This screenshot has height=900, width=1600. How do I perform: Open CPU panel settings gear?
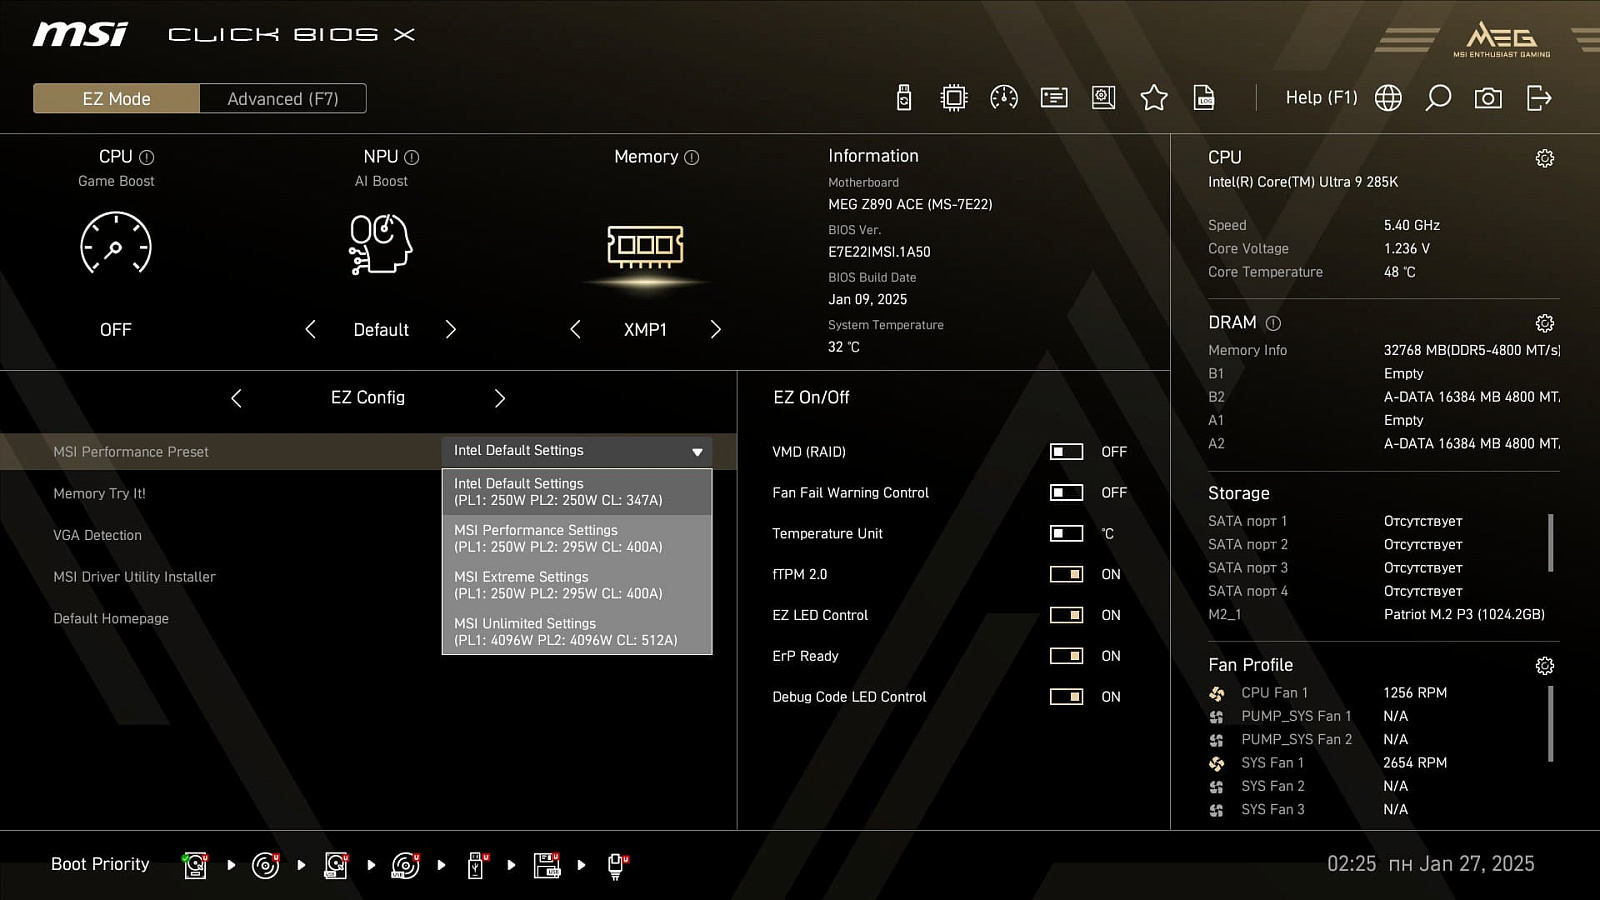[x=1545, y=158]
